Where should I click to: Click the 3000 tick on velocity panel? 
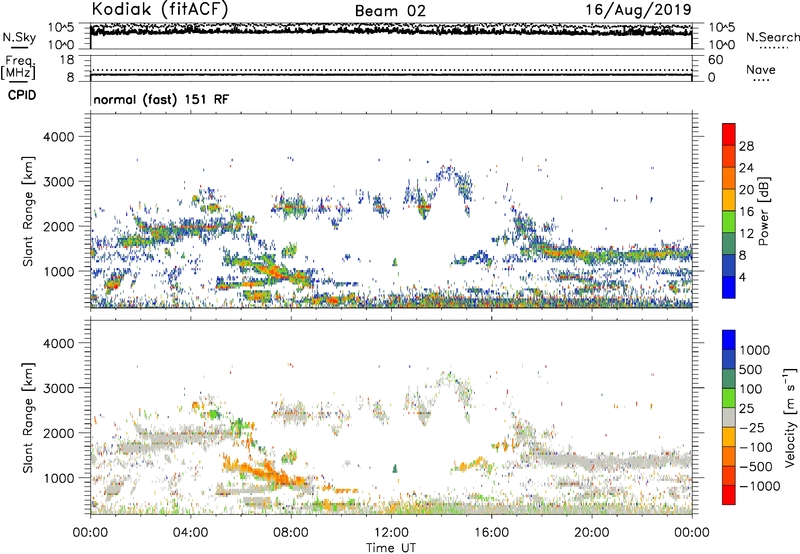[59, 388]
